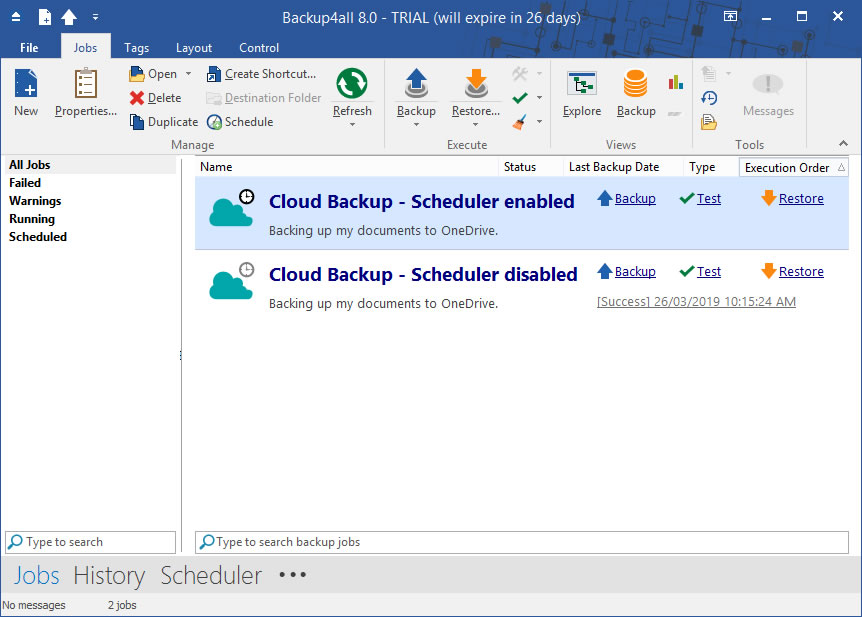Click Restore link for Scheduler enabled job
The width and height of the screenshot is (862, 617).
point(801,199)
